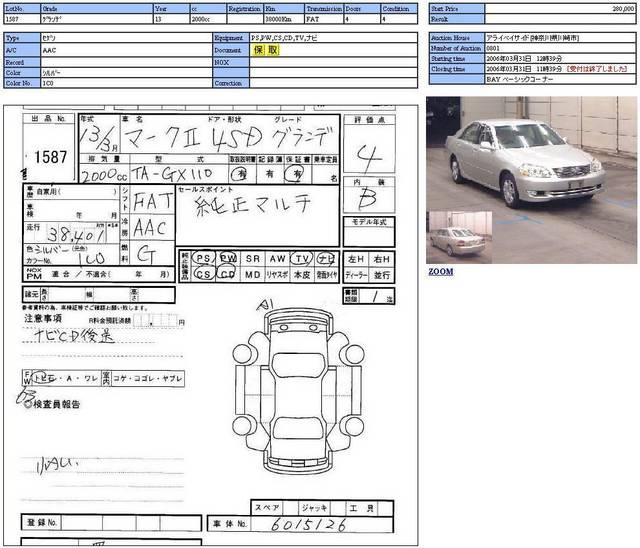Click the Transmission column header
Screen dimensions: 640x548
pos(324,9)
